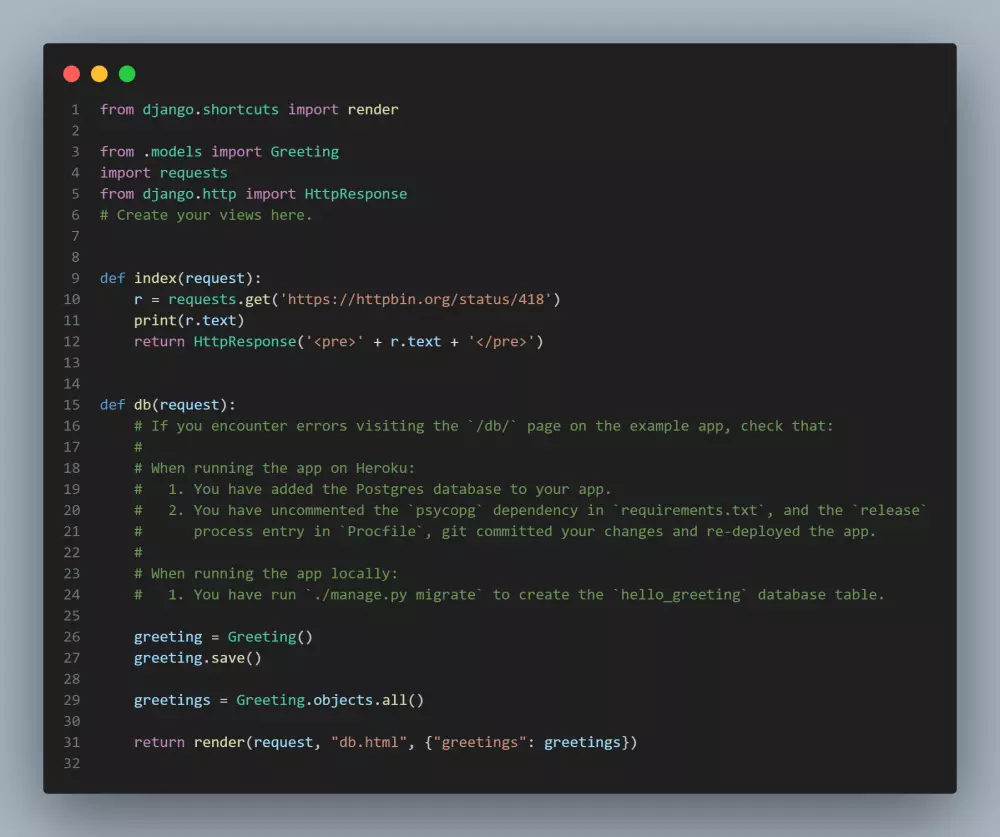
Task: Select the render import on line 1
Action: (x=372, y=109)
